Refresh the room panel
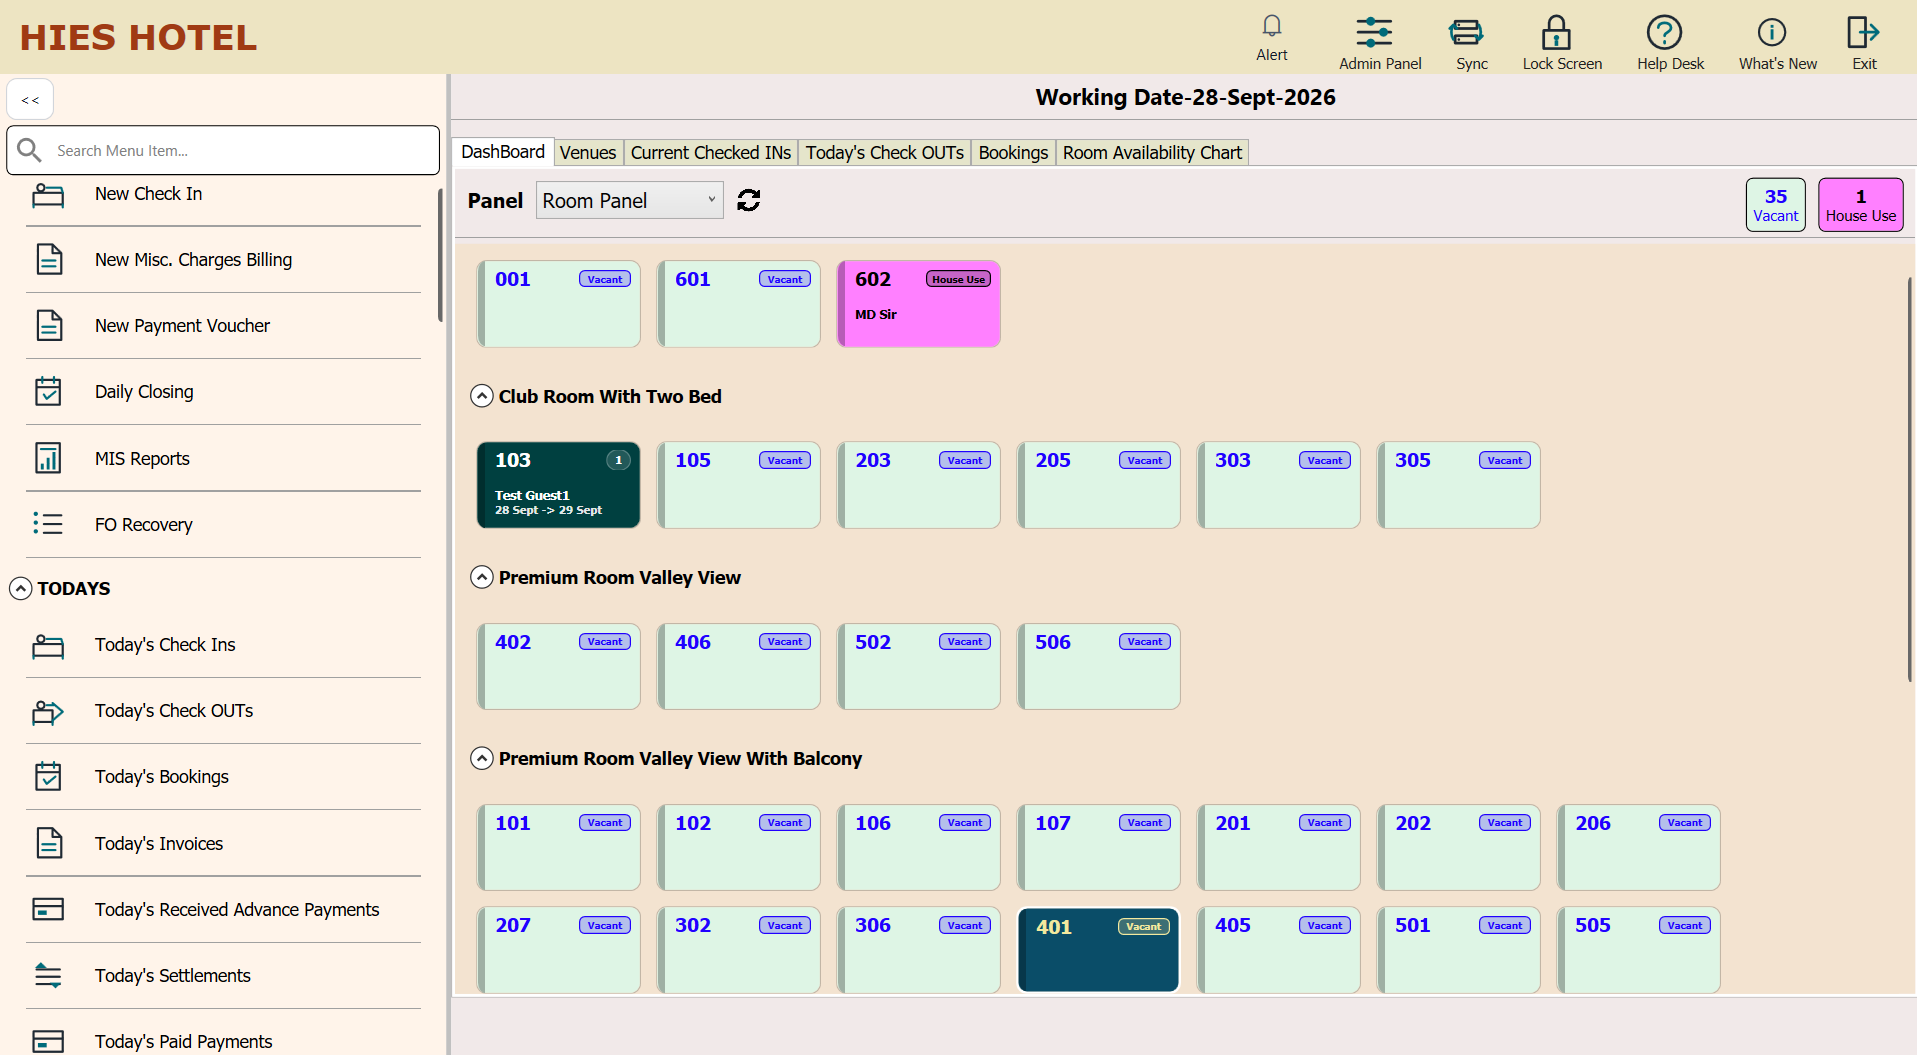The image size is (1917, 1055). [749, 200]
